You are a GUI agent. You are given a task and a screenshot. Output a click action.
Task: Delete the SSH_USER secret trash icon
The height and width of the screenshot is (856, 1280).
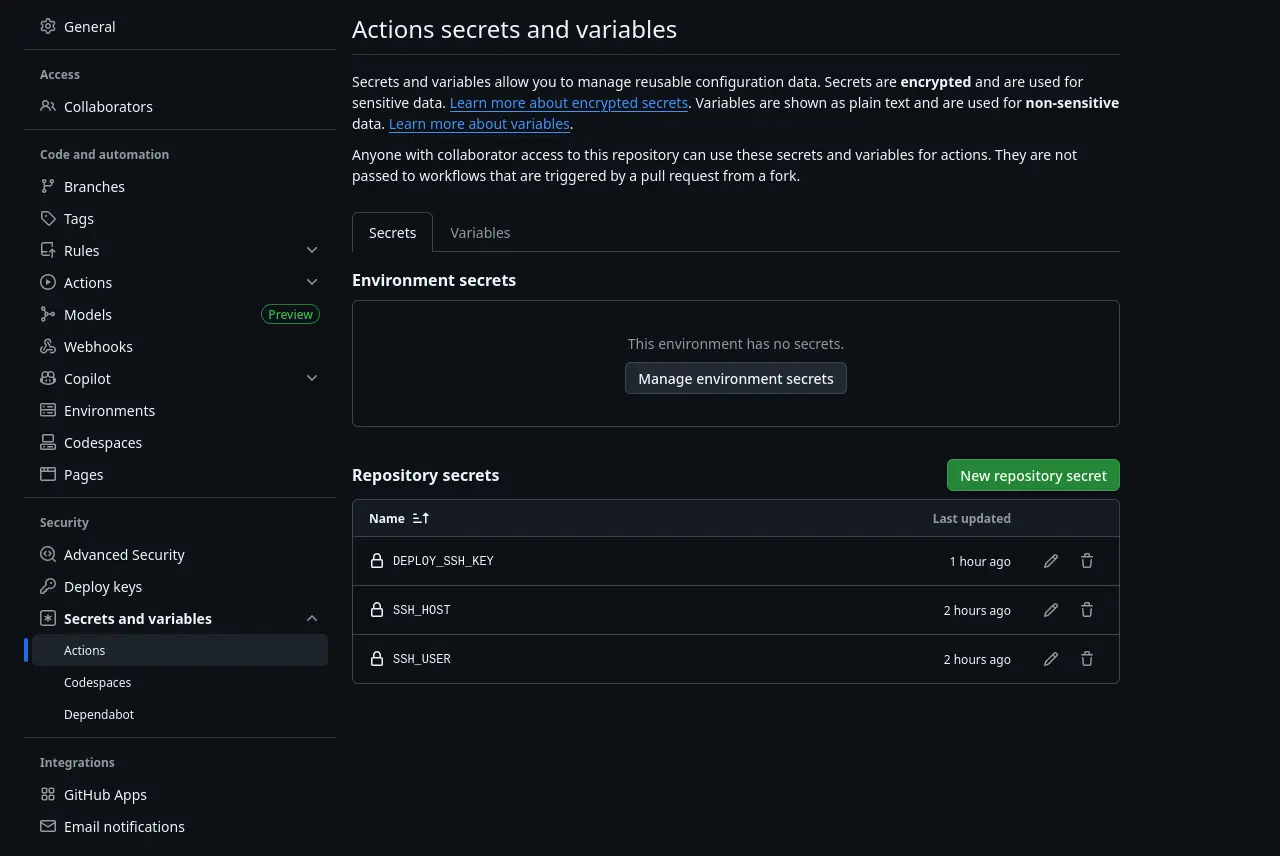click(1087, 659)
